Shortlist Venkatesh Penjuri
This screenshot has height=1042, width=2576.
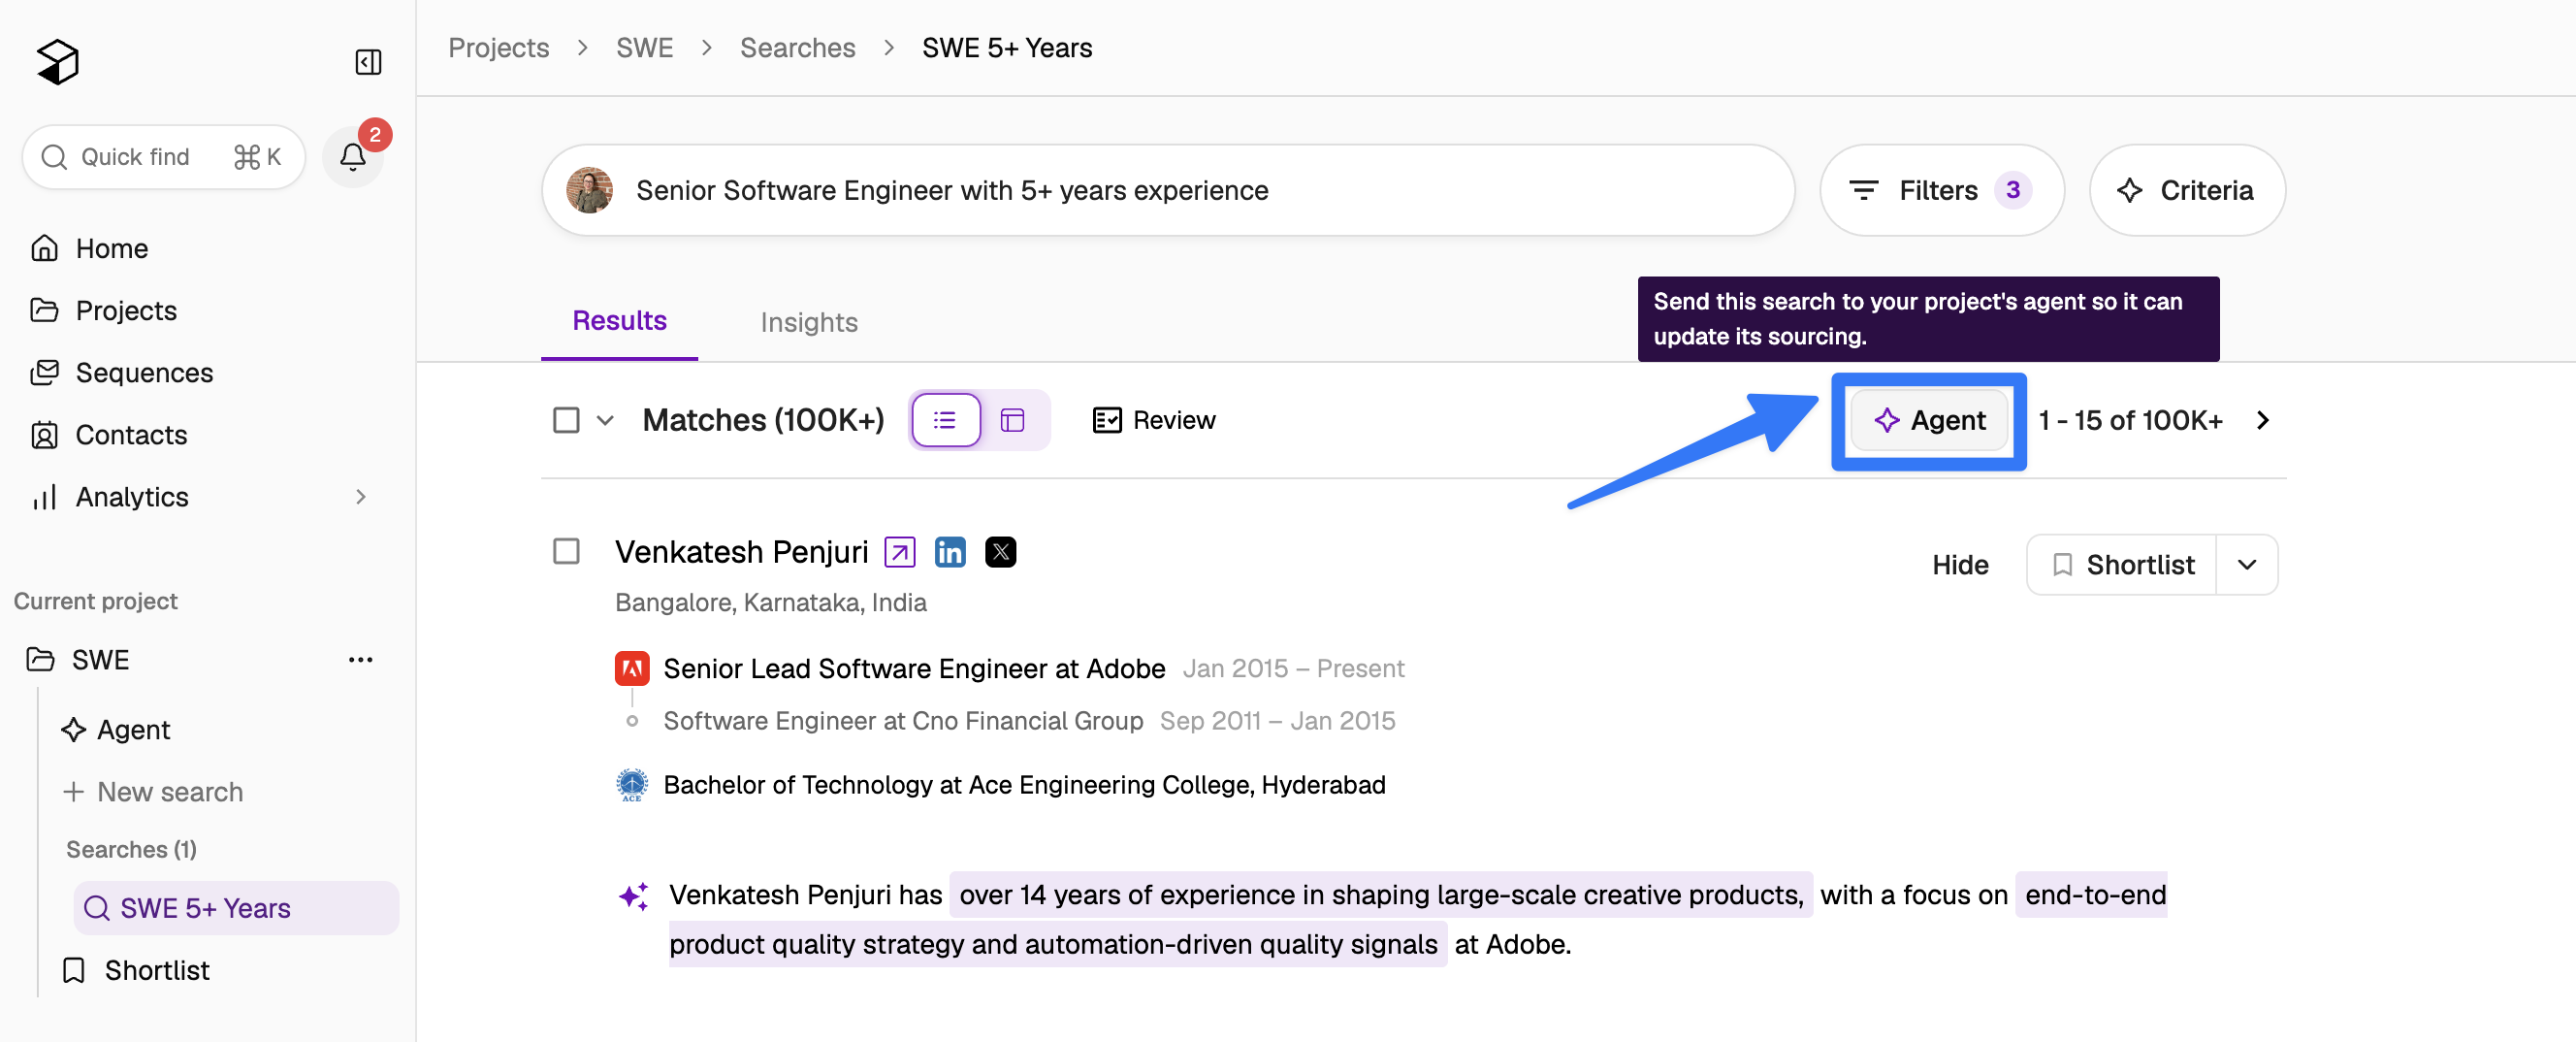[x=2121, y=565]
